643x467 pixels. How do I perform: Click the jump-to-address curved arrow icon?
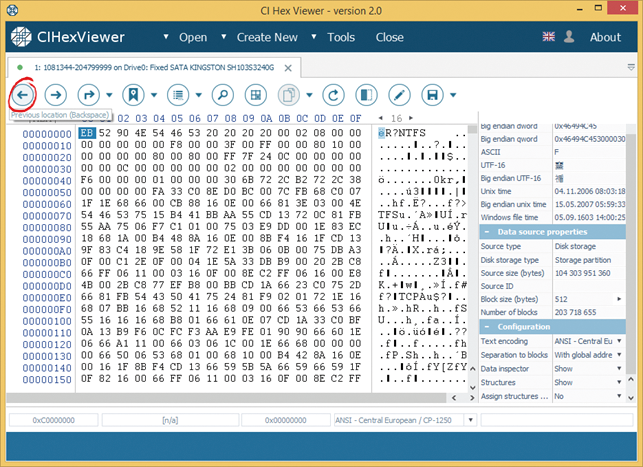(89, 95)
